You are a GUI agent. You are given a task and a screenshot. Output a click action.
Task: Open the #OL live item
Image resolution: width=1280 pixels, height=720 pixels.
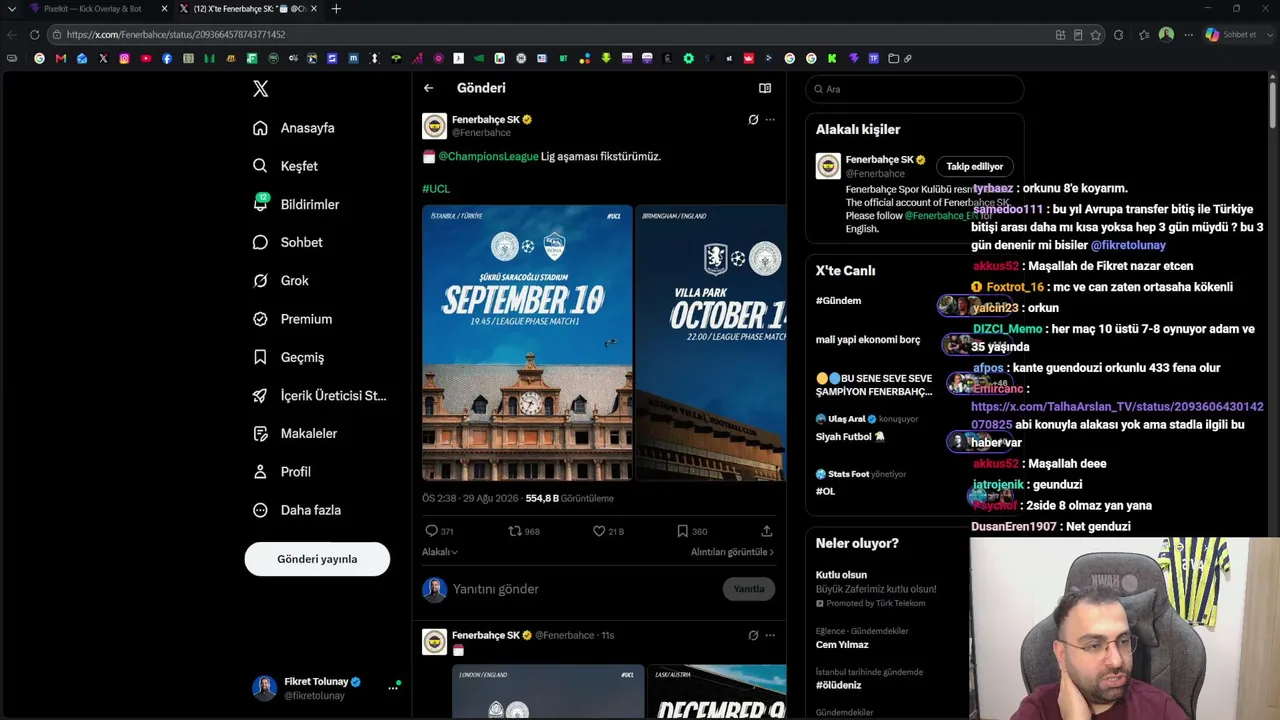coord(825,492)
